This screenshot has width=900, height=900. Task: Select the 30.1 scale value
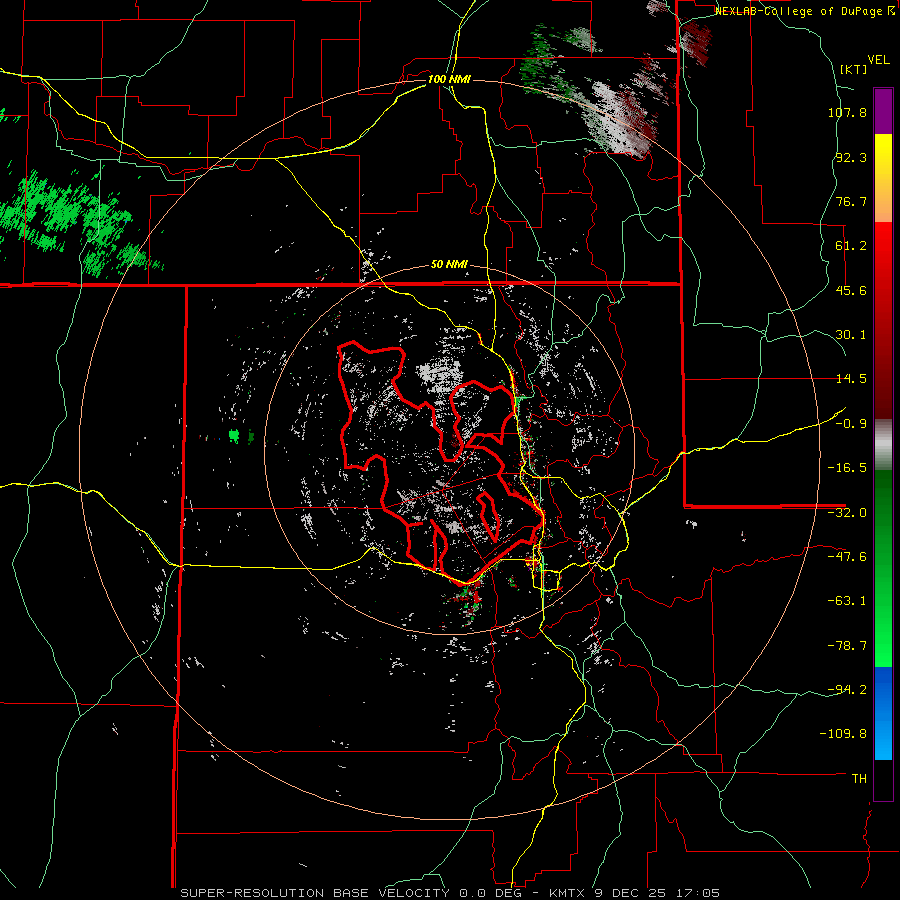click(851, 335)
